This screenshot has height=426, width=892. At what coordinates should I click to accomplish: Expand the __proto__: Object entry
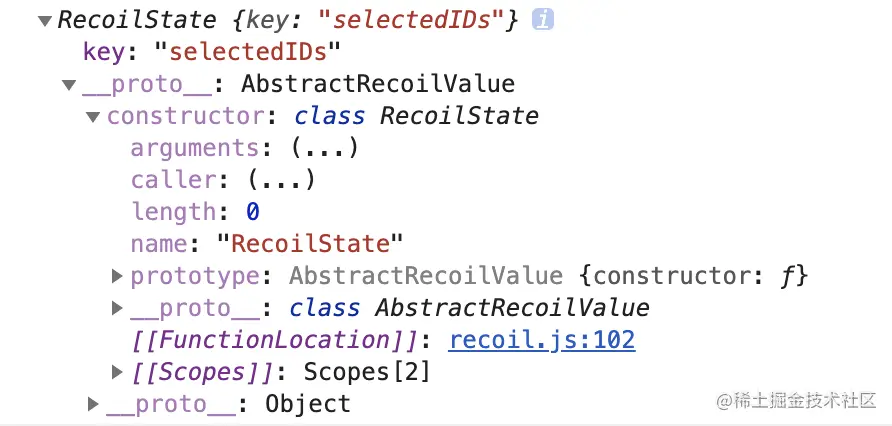(93, 405)
